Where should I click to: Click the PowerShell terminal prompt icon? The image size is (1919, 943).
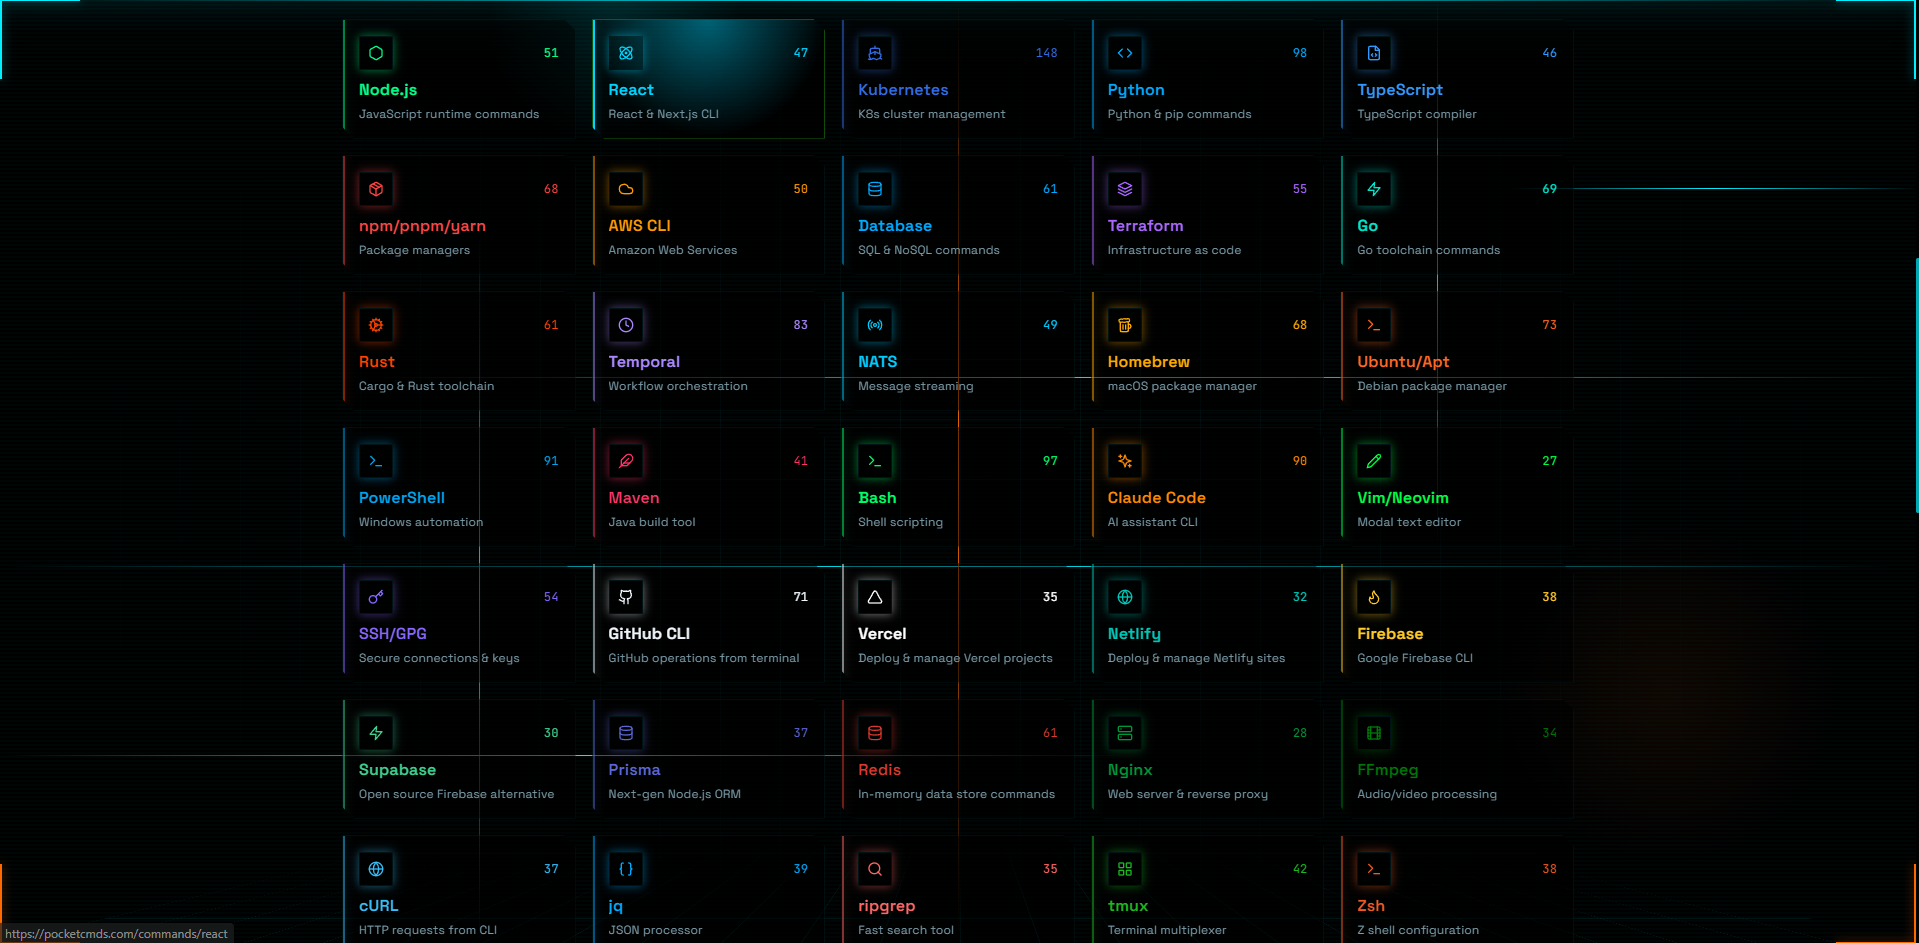376,461
